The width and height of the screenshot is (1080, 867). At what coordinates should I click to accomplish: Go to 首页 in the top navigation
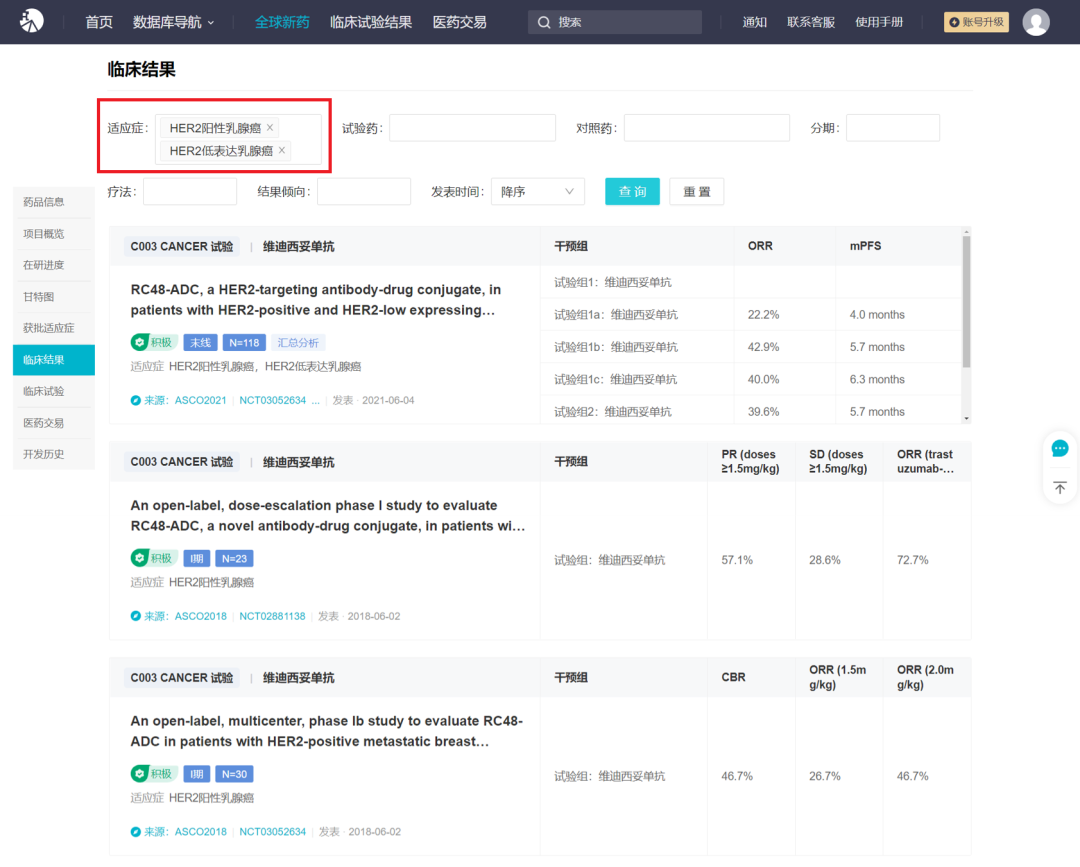pos(98,22)
